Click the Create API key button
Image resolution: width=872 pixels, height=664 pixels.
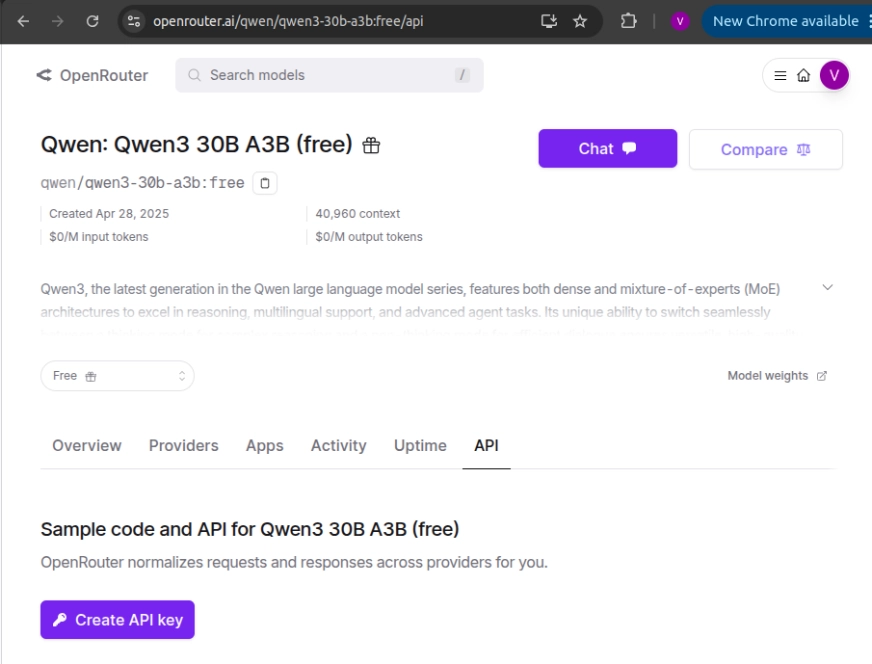click(x=116, y=621)
